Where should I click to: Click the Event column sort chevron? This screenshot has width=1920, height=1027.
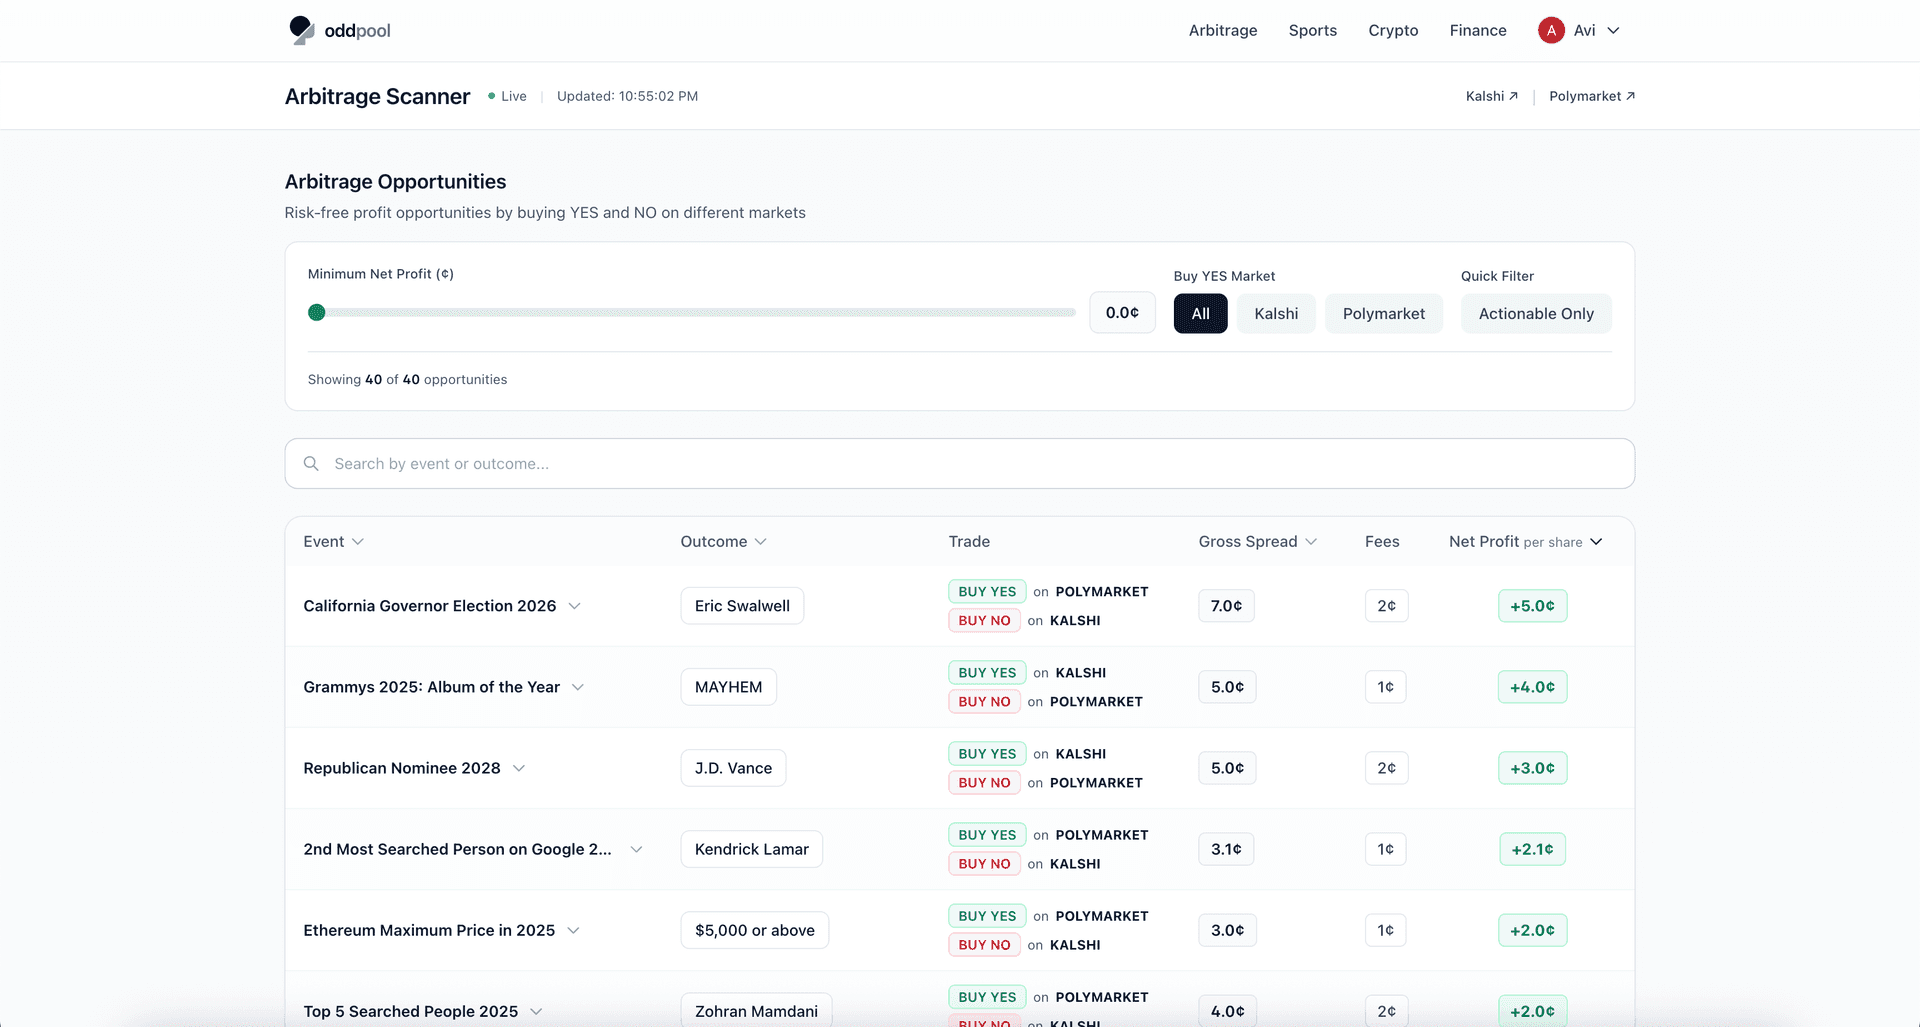[x=358, y=542]
